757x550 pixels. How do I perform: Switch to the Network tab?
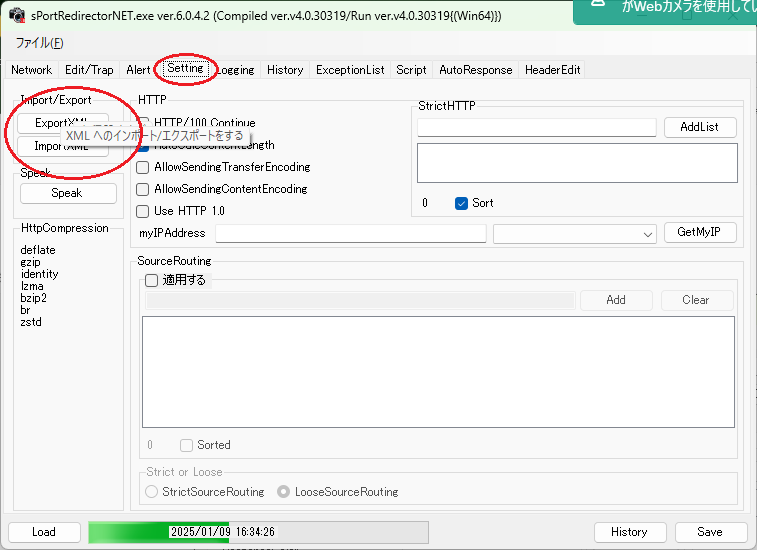(x=31, y=70)
